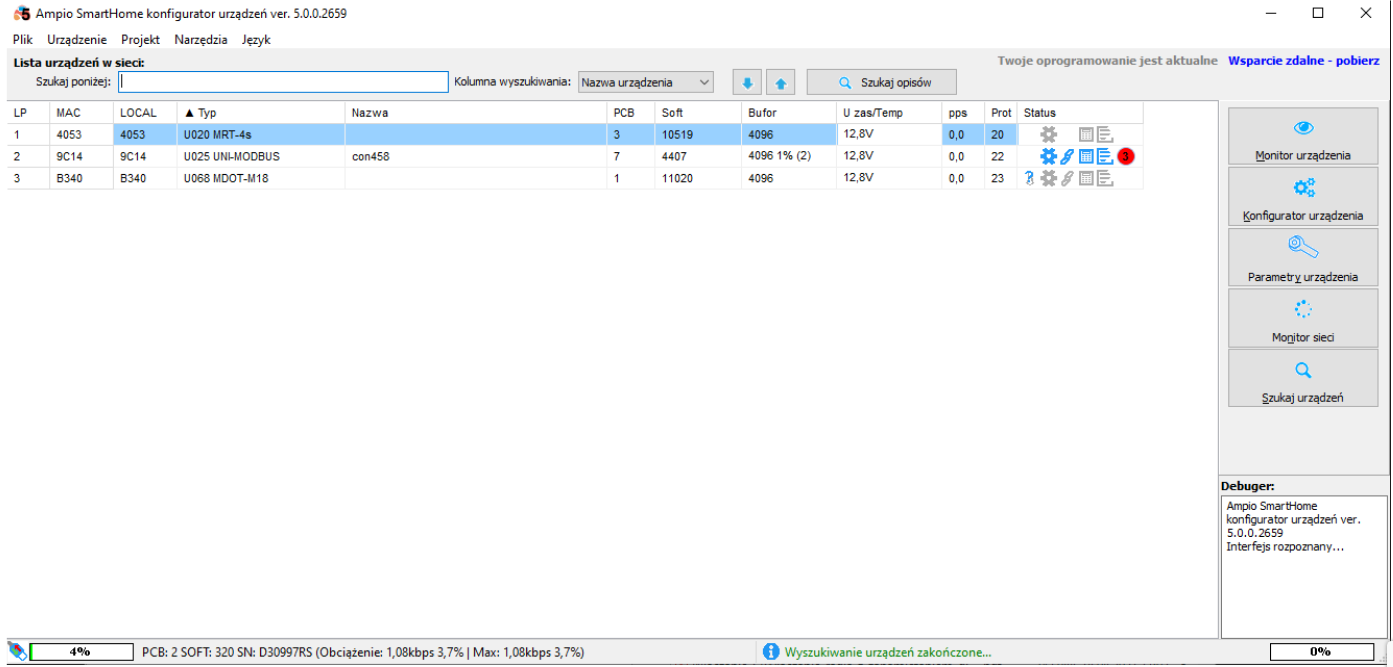
Task: Click the PCB column header
Action: [631, 113]
